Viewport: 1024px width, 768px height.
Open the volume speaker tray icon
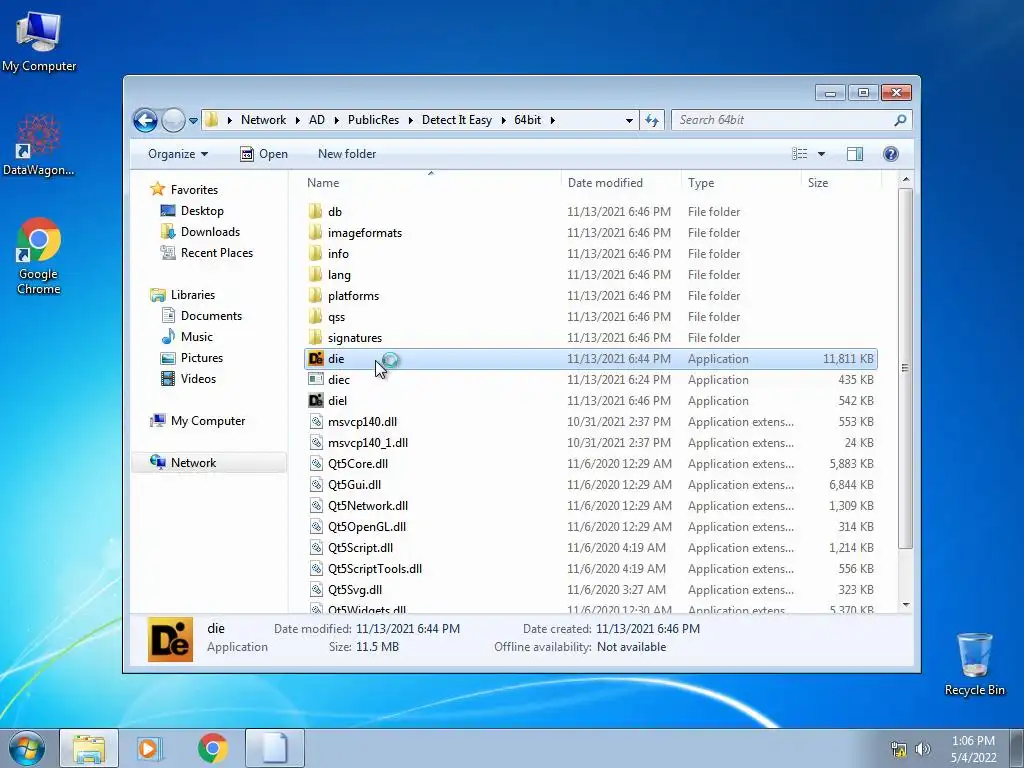923,749
